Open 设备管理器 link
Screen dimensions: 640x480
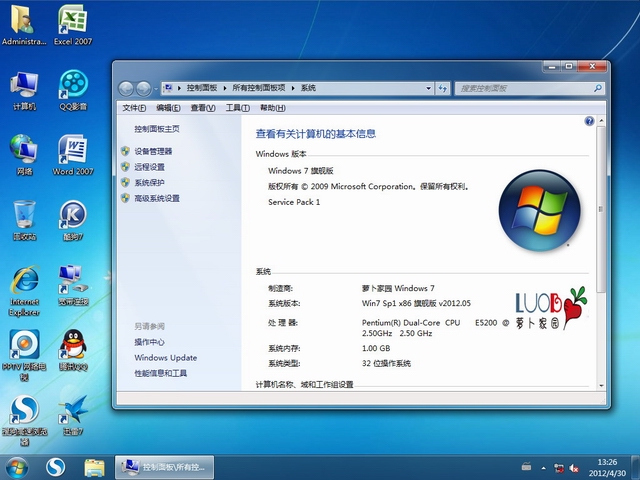[x=153, y=151]
